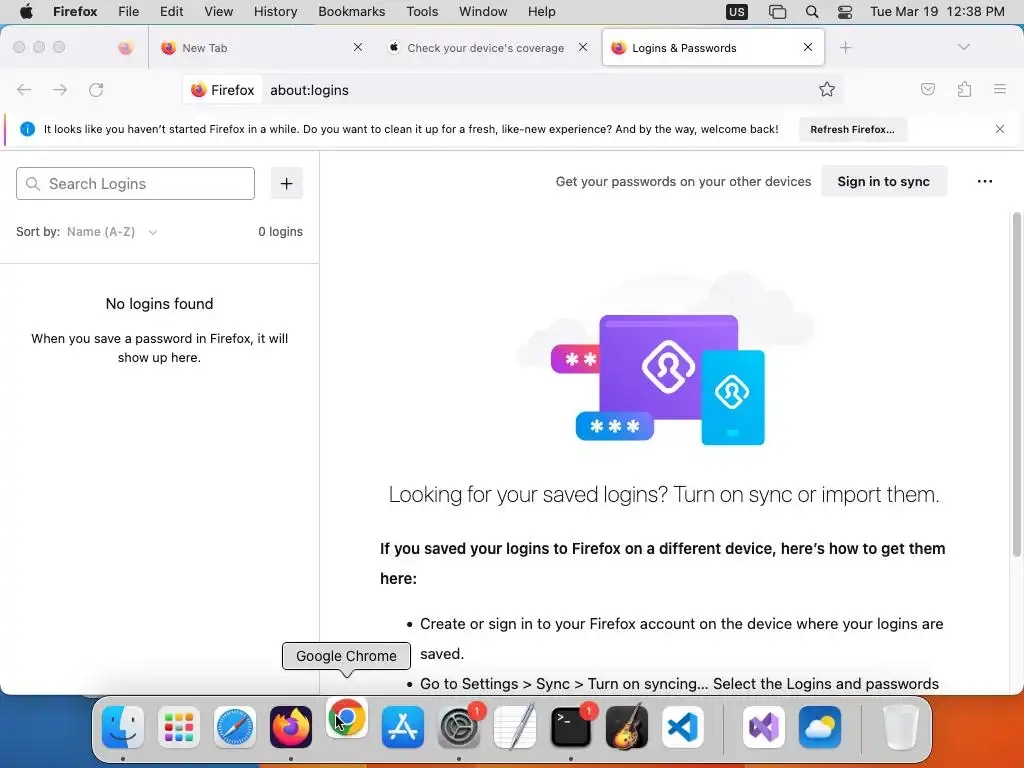Open Launchpad from the Dock
The height and width of the screenshot is (768, 1024).
click(x=179, y=727)
